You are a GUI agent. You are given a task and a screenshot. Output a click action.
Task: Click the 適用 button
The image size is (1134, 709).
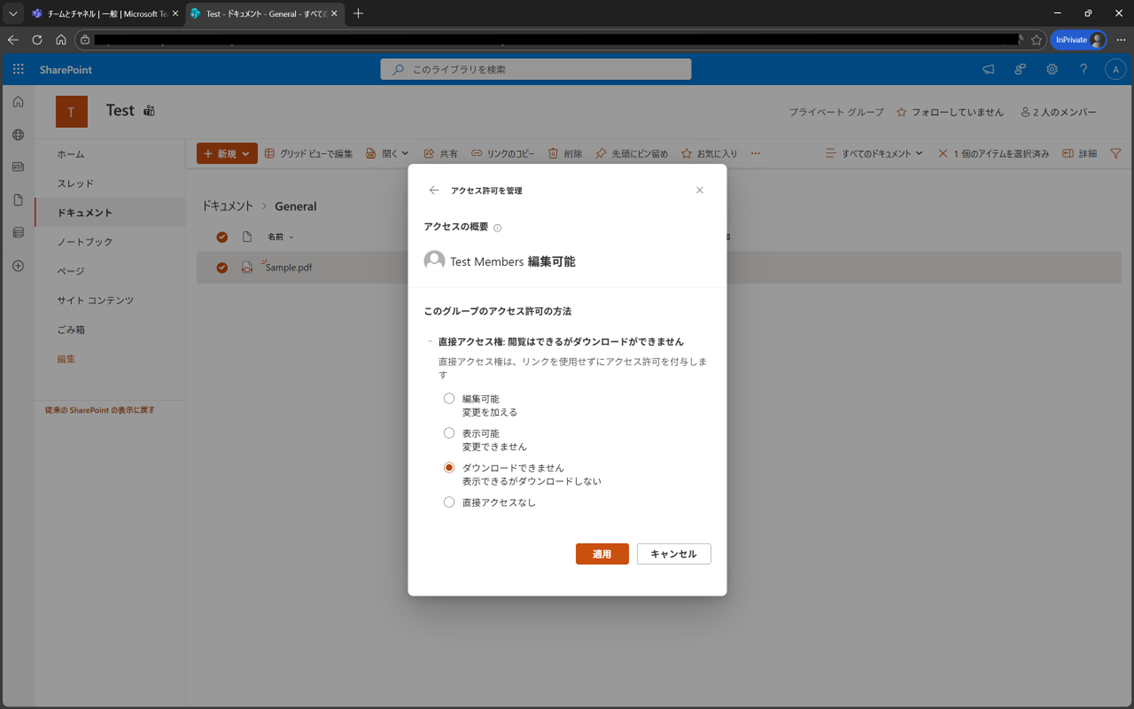point(602,553)
